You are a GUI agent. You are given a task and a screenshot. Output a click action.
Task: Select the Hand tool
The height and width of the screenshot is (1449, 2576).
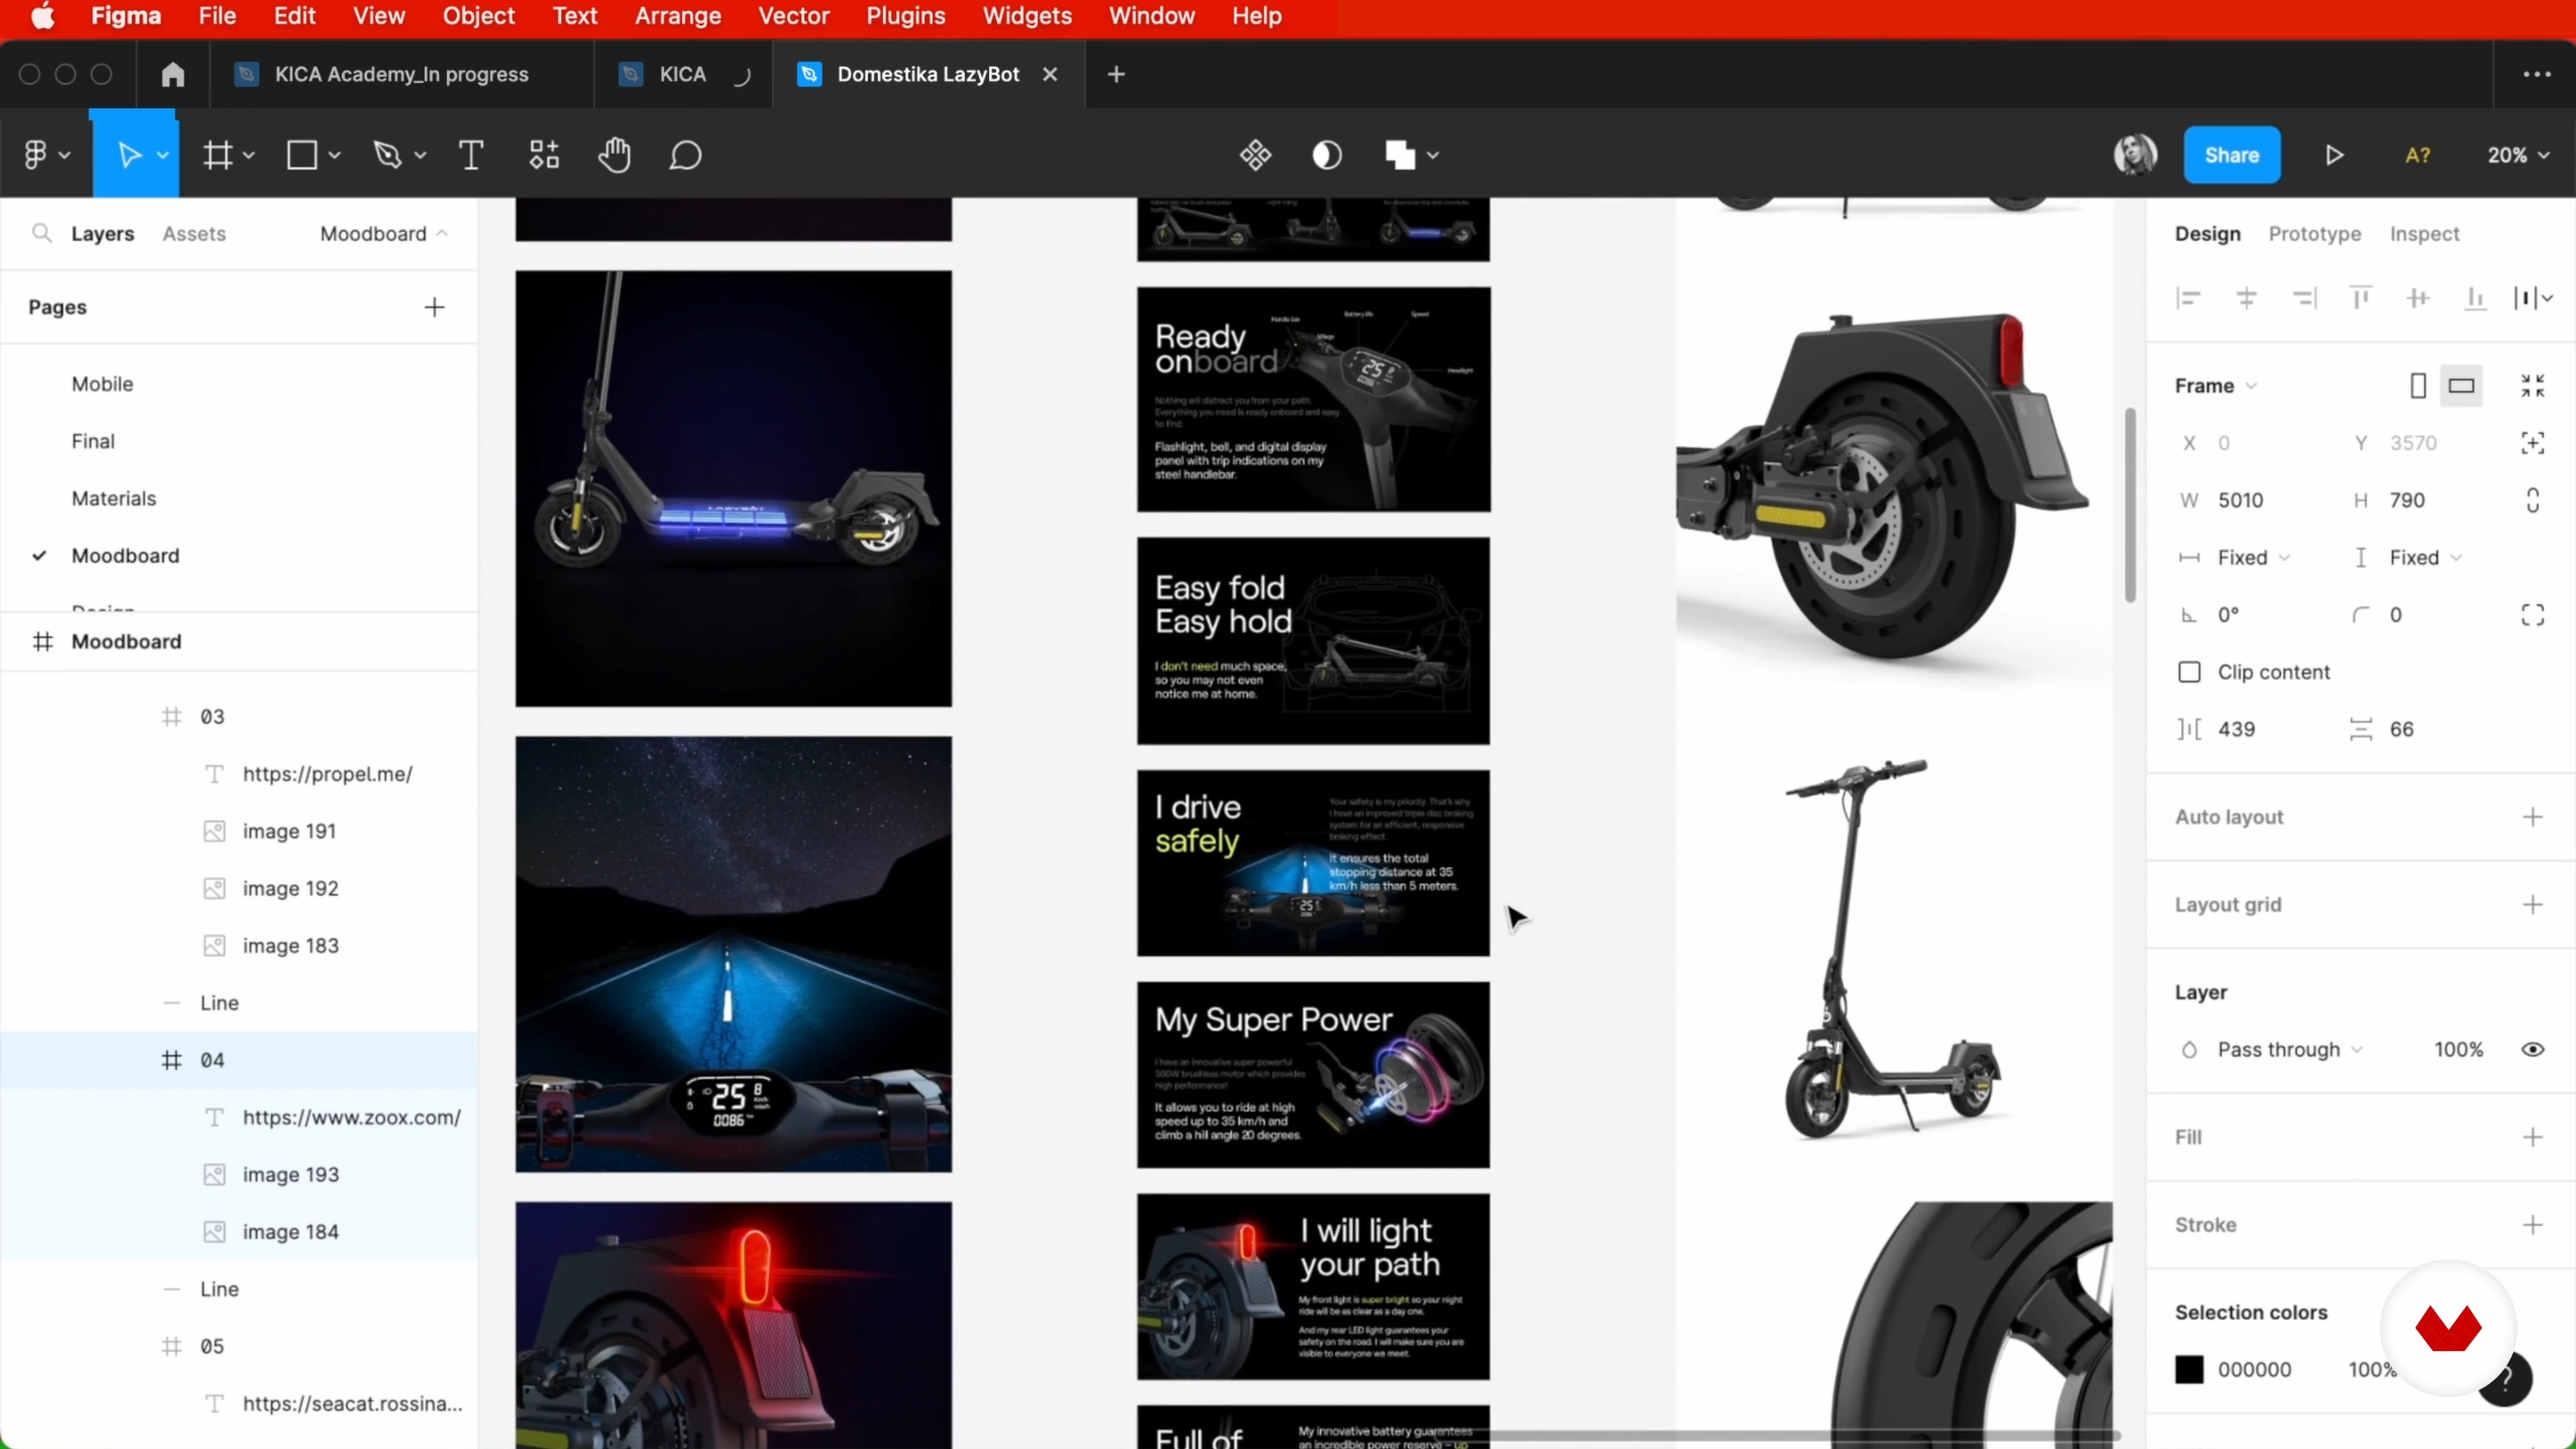(x=614, y=155)
